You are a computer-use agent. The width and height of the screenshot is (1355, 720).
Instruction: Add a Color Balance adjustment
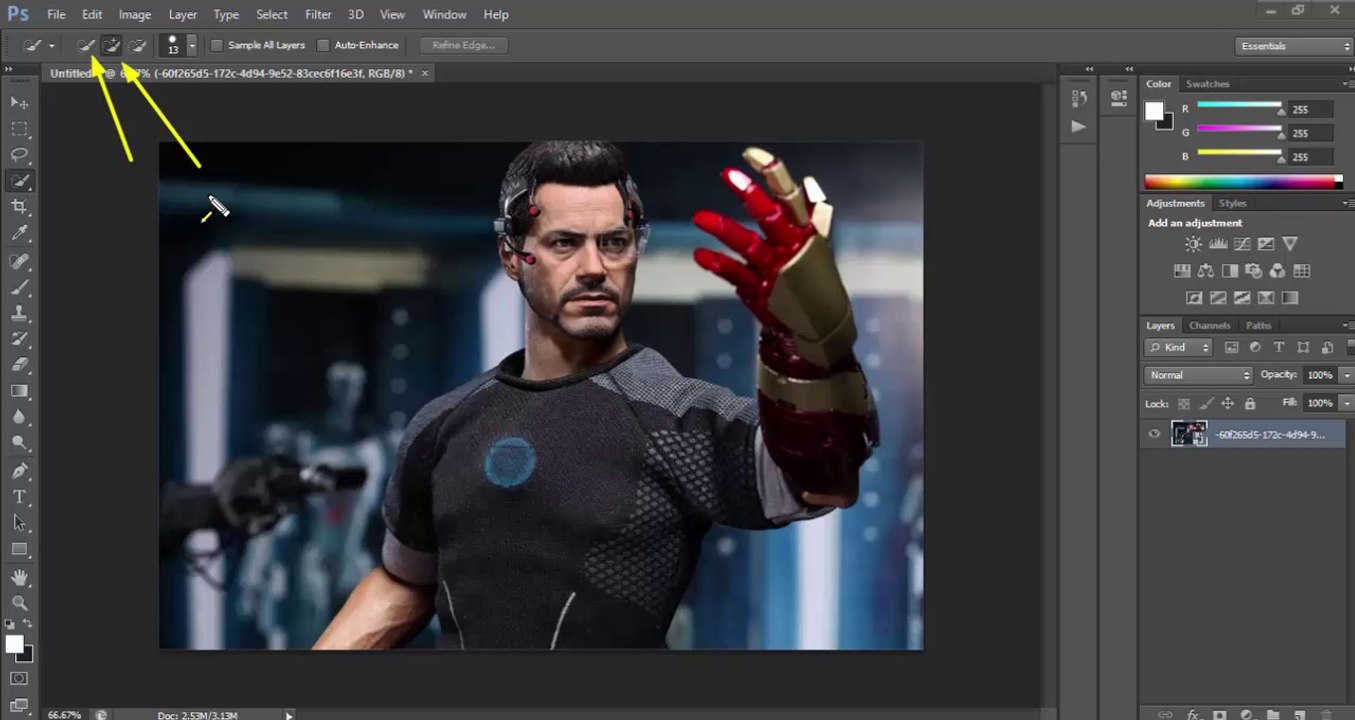pos(1205,271)
